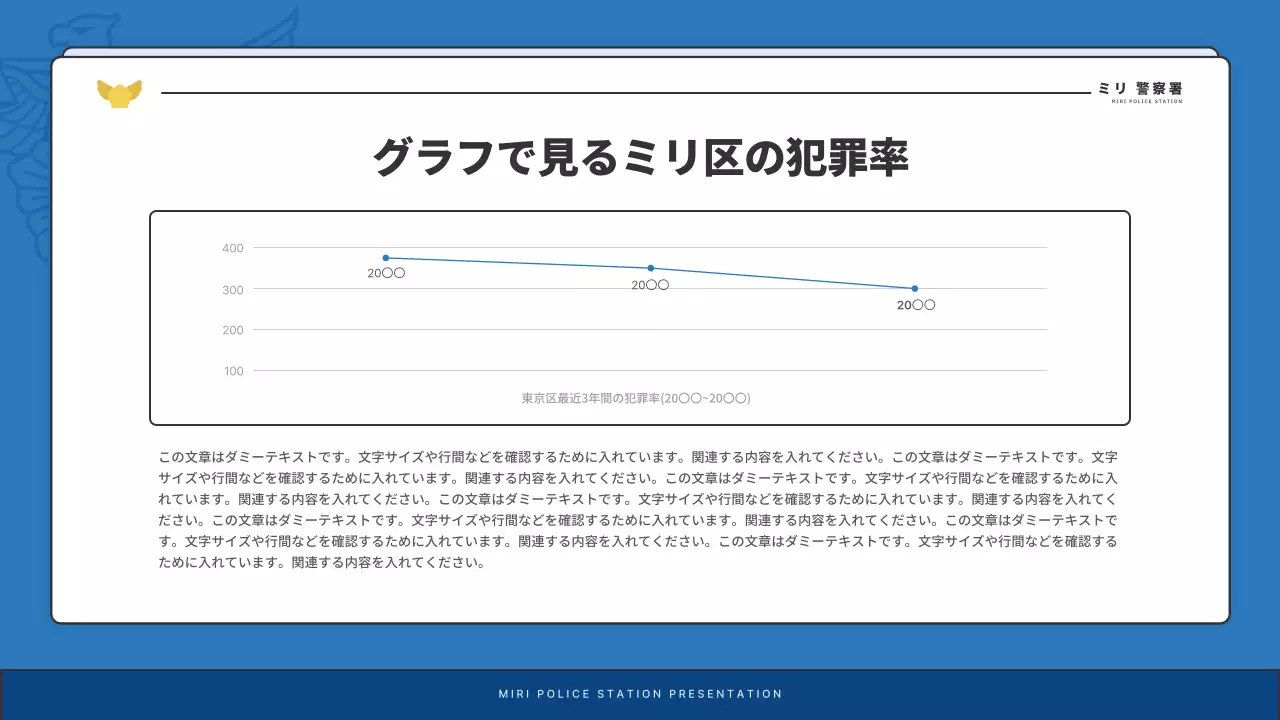
Task: Click the 100 gridline value label
Action: click(233, 371)
